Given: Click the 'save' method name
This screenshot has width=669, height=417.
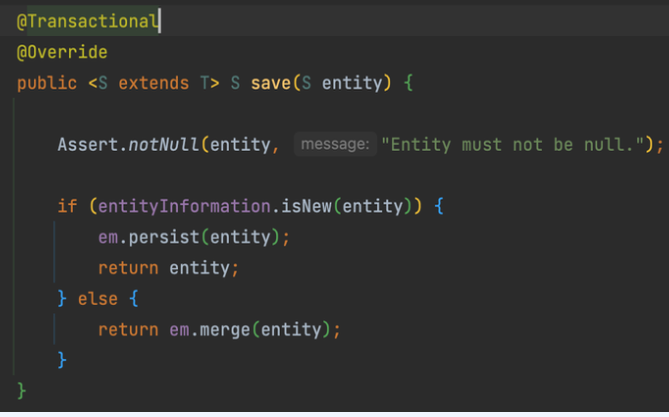Looking at the screenshot, I should pos(271,83).
